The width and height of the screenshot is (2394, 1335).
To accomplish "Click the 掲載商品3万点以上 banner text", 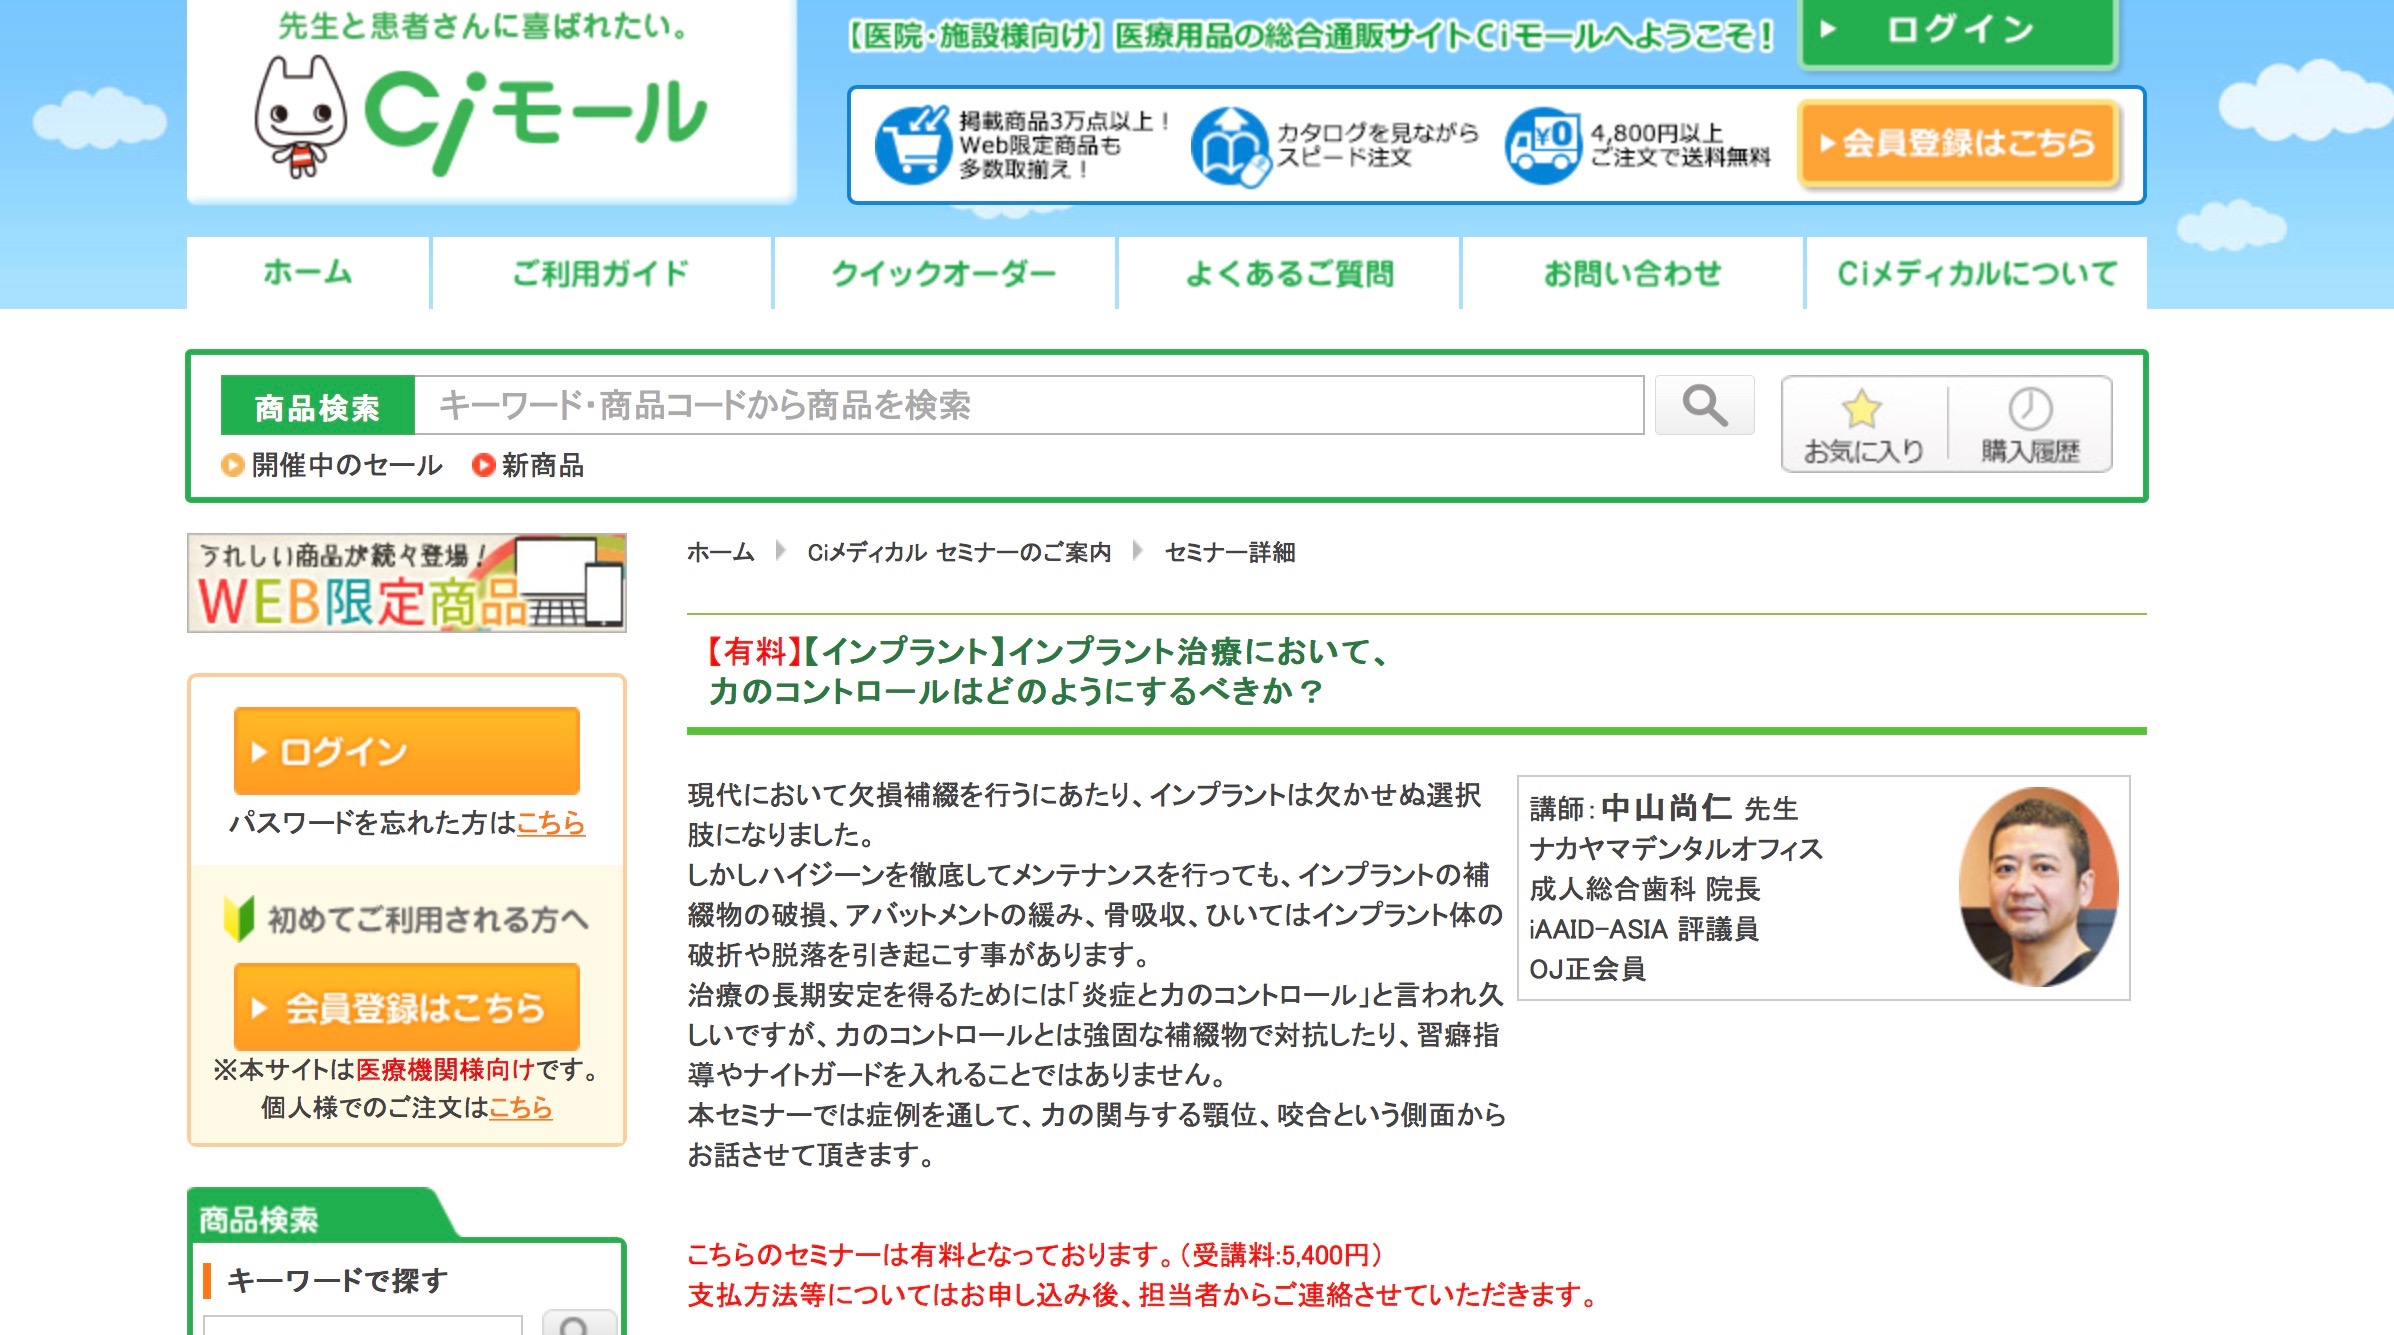I will pos(1065,145).
